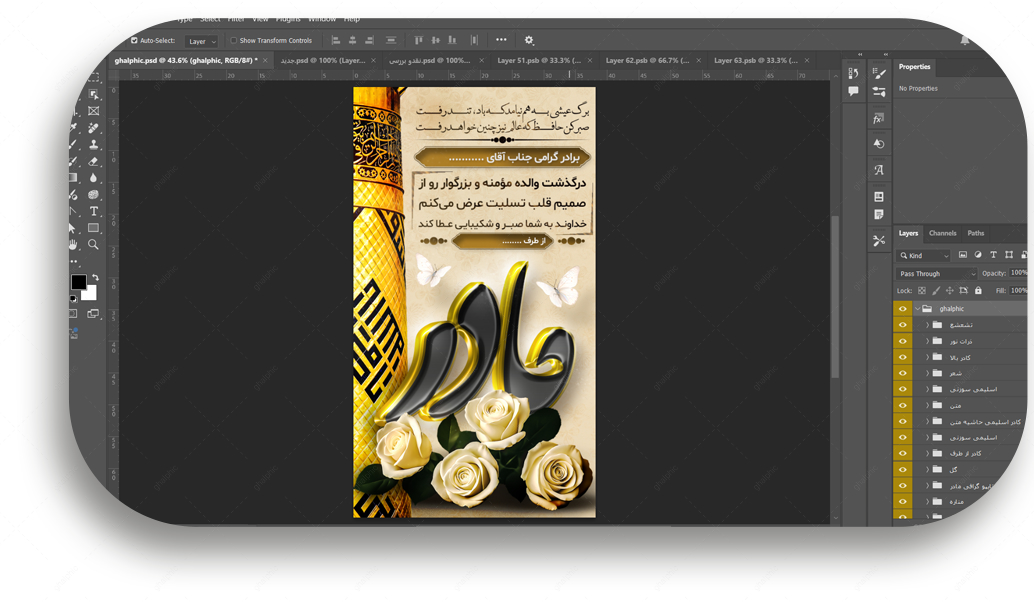The height and width of the screenshot is (602, 1034).
Task: Switch to the Channels tab
Action: (x=942, y=233)
